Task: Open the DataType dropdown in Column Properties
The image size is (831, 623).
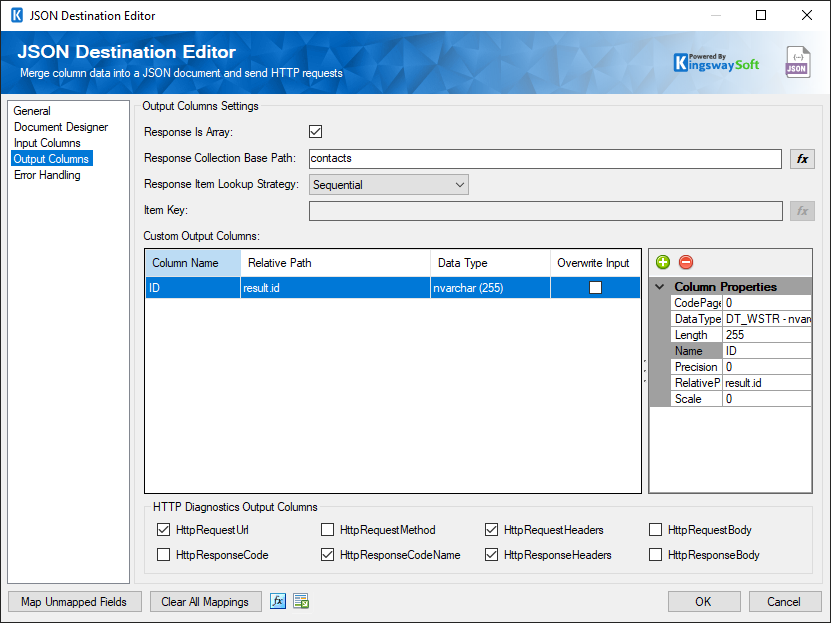Action: point(766,318)
